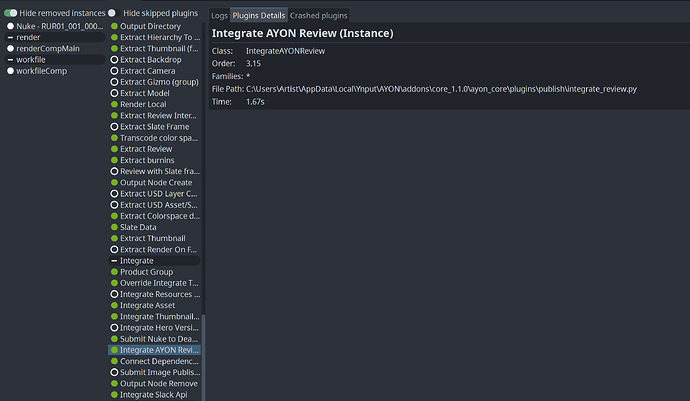
Task: Click status circle of Extract Render On F...
Action: tap(114, 250)
